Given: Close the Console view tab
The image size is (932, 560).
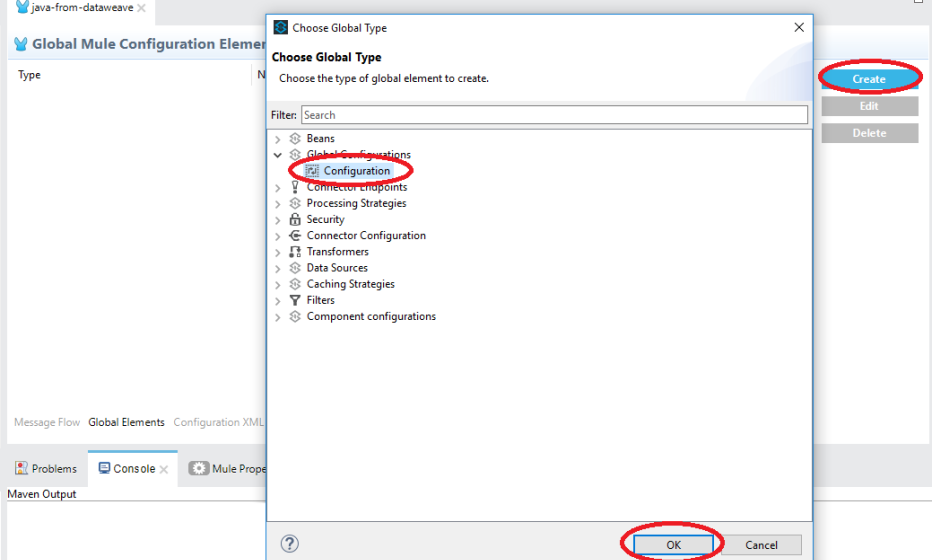Looking at the screenshot, I should tap(164, 469).
